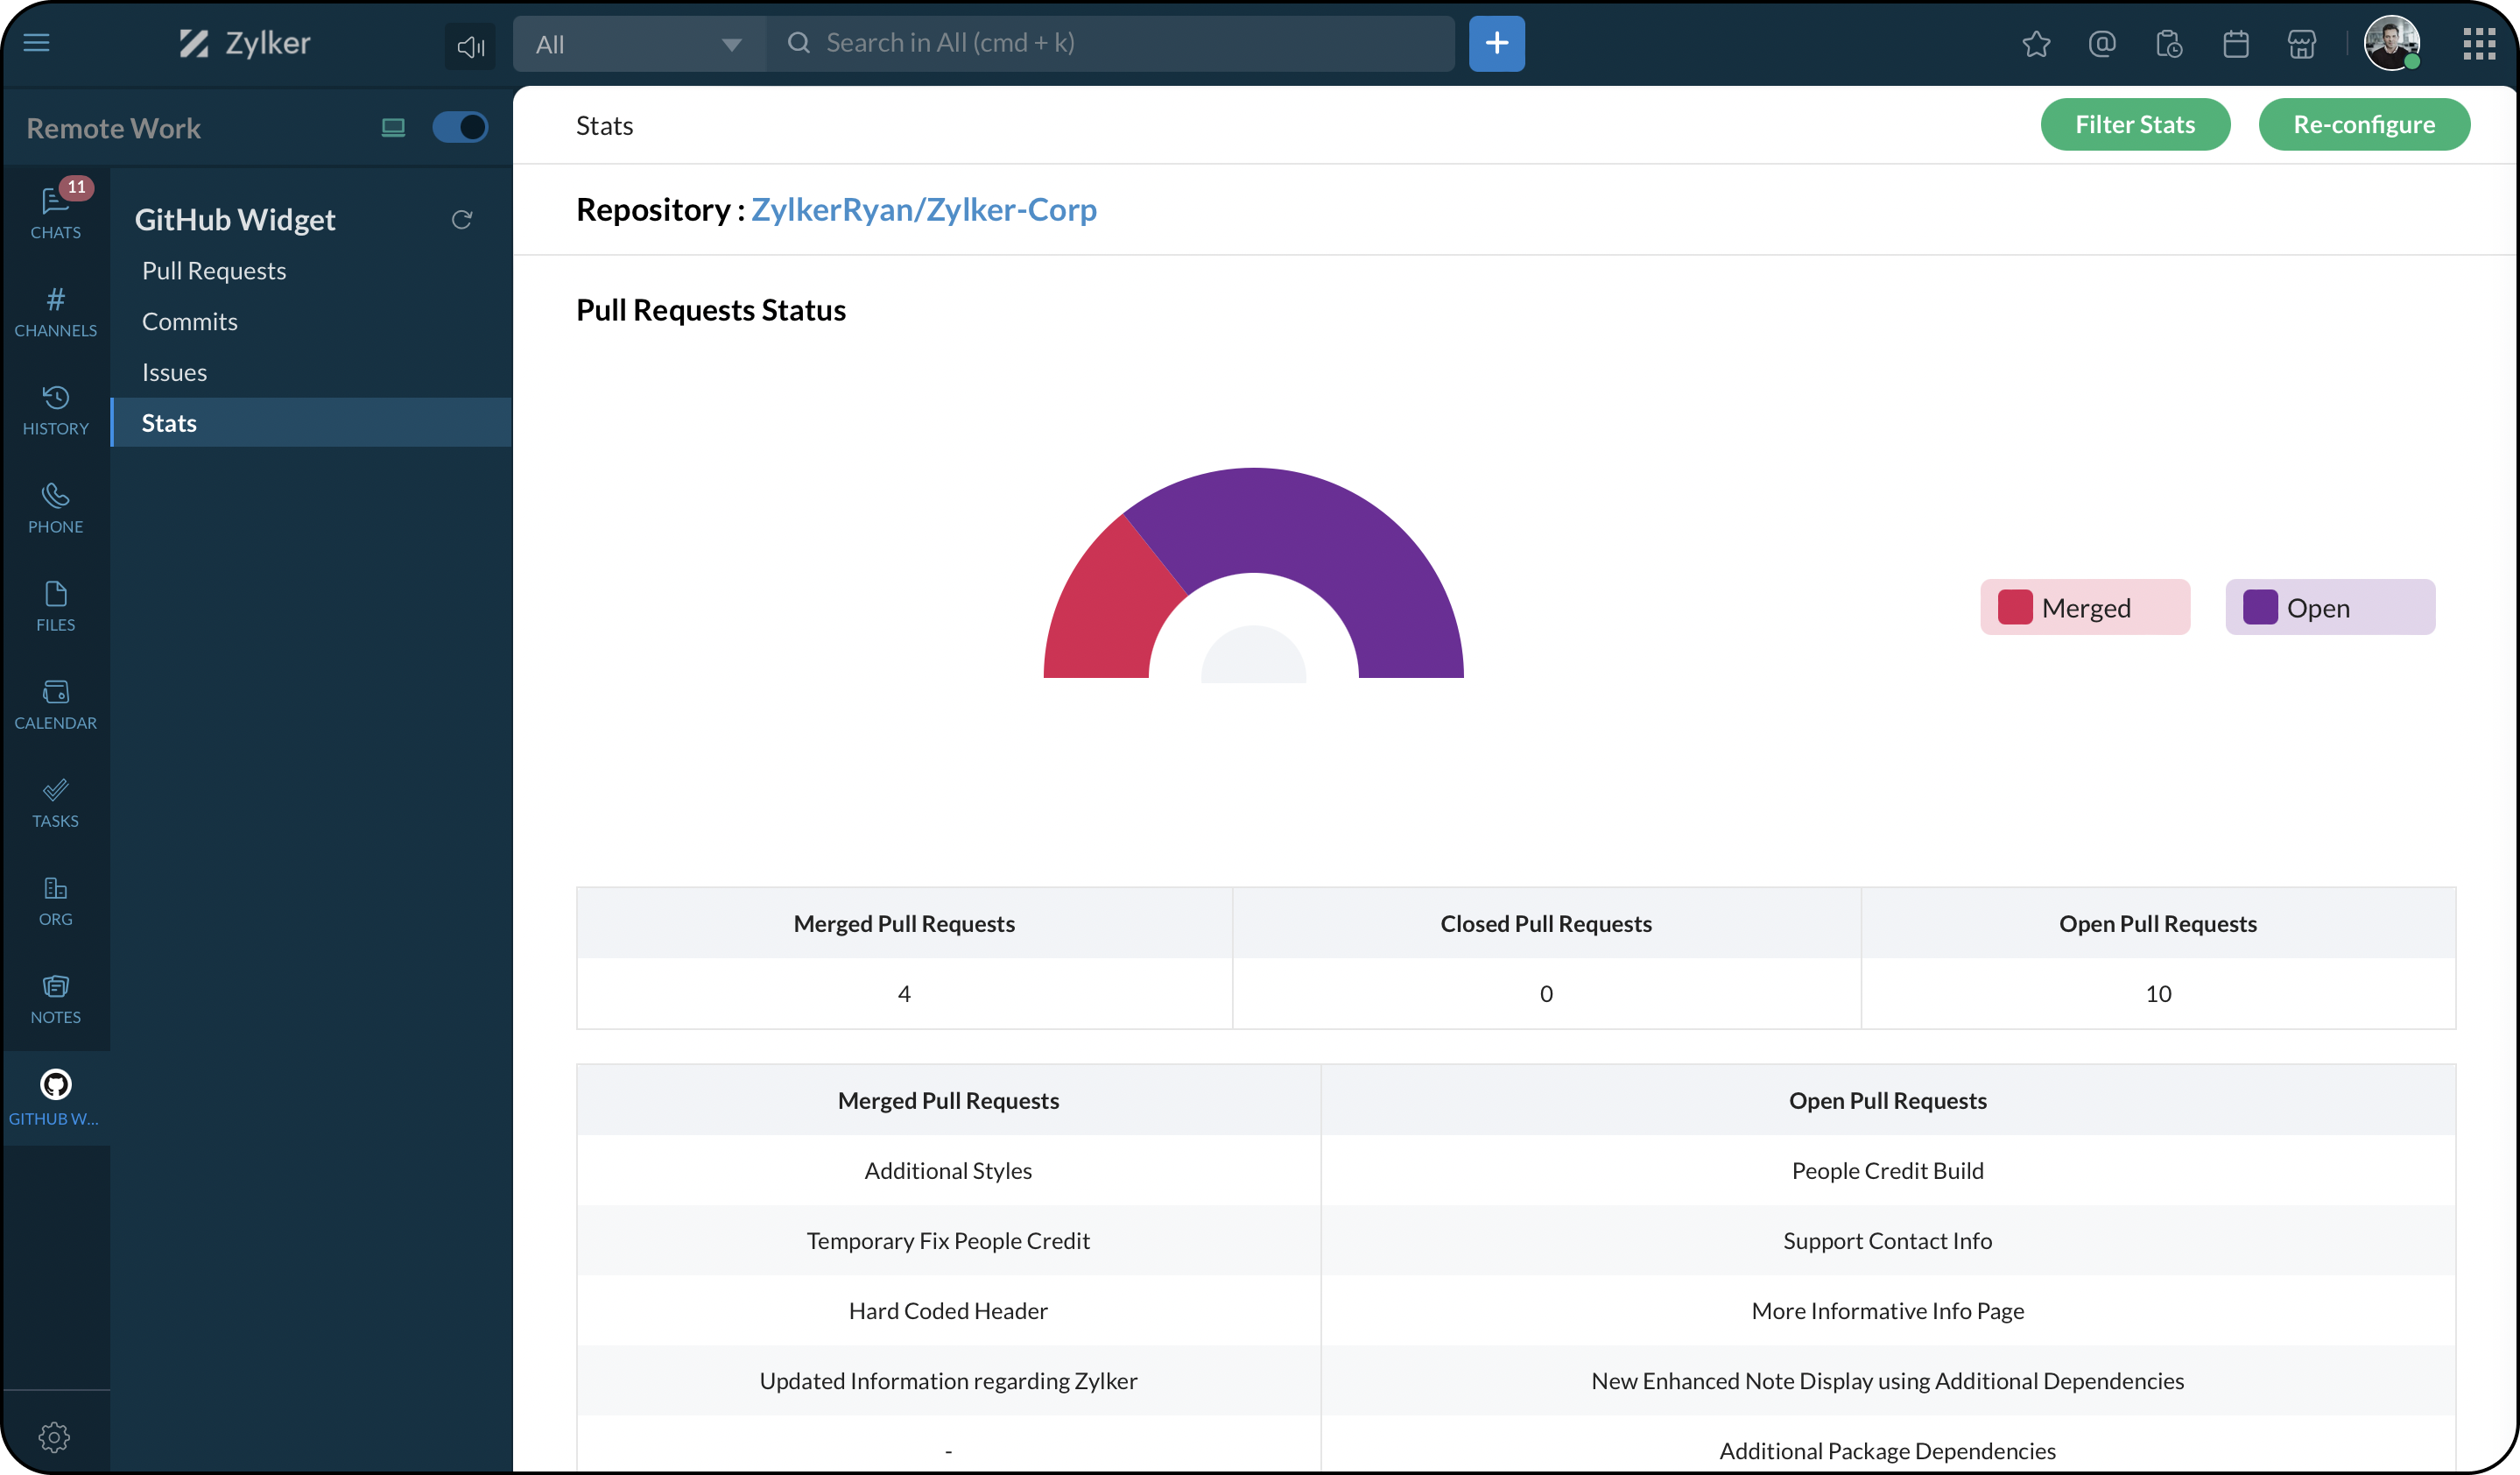Toggle the Open legend series
Viewport: 2520px width, 1475px height.
(x=2330, y=607)
